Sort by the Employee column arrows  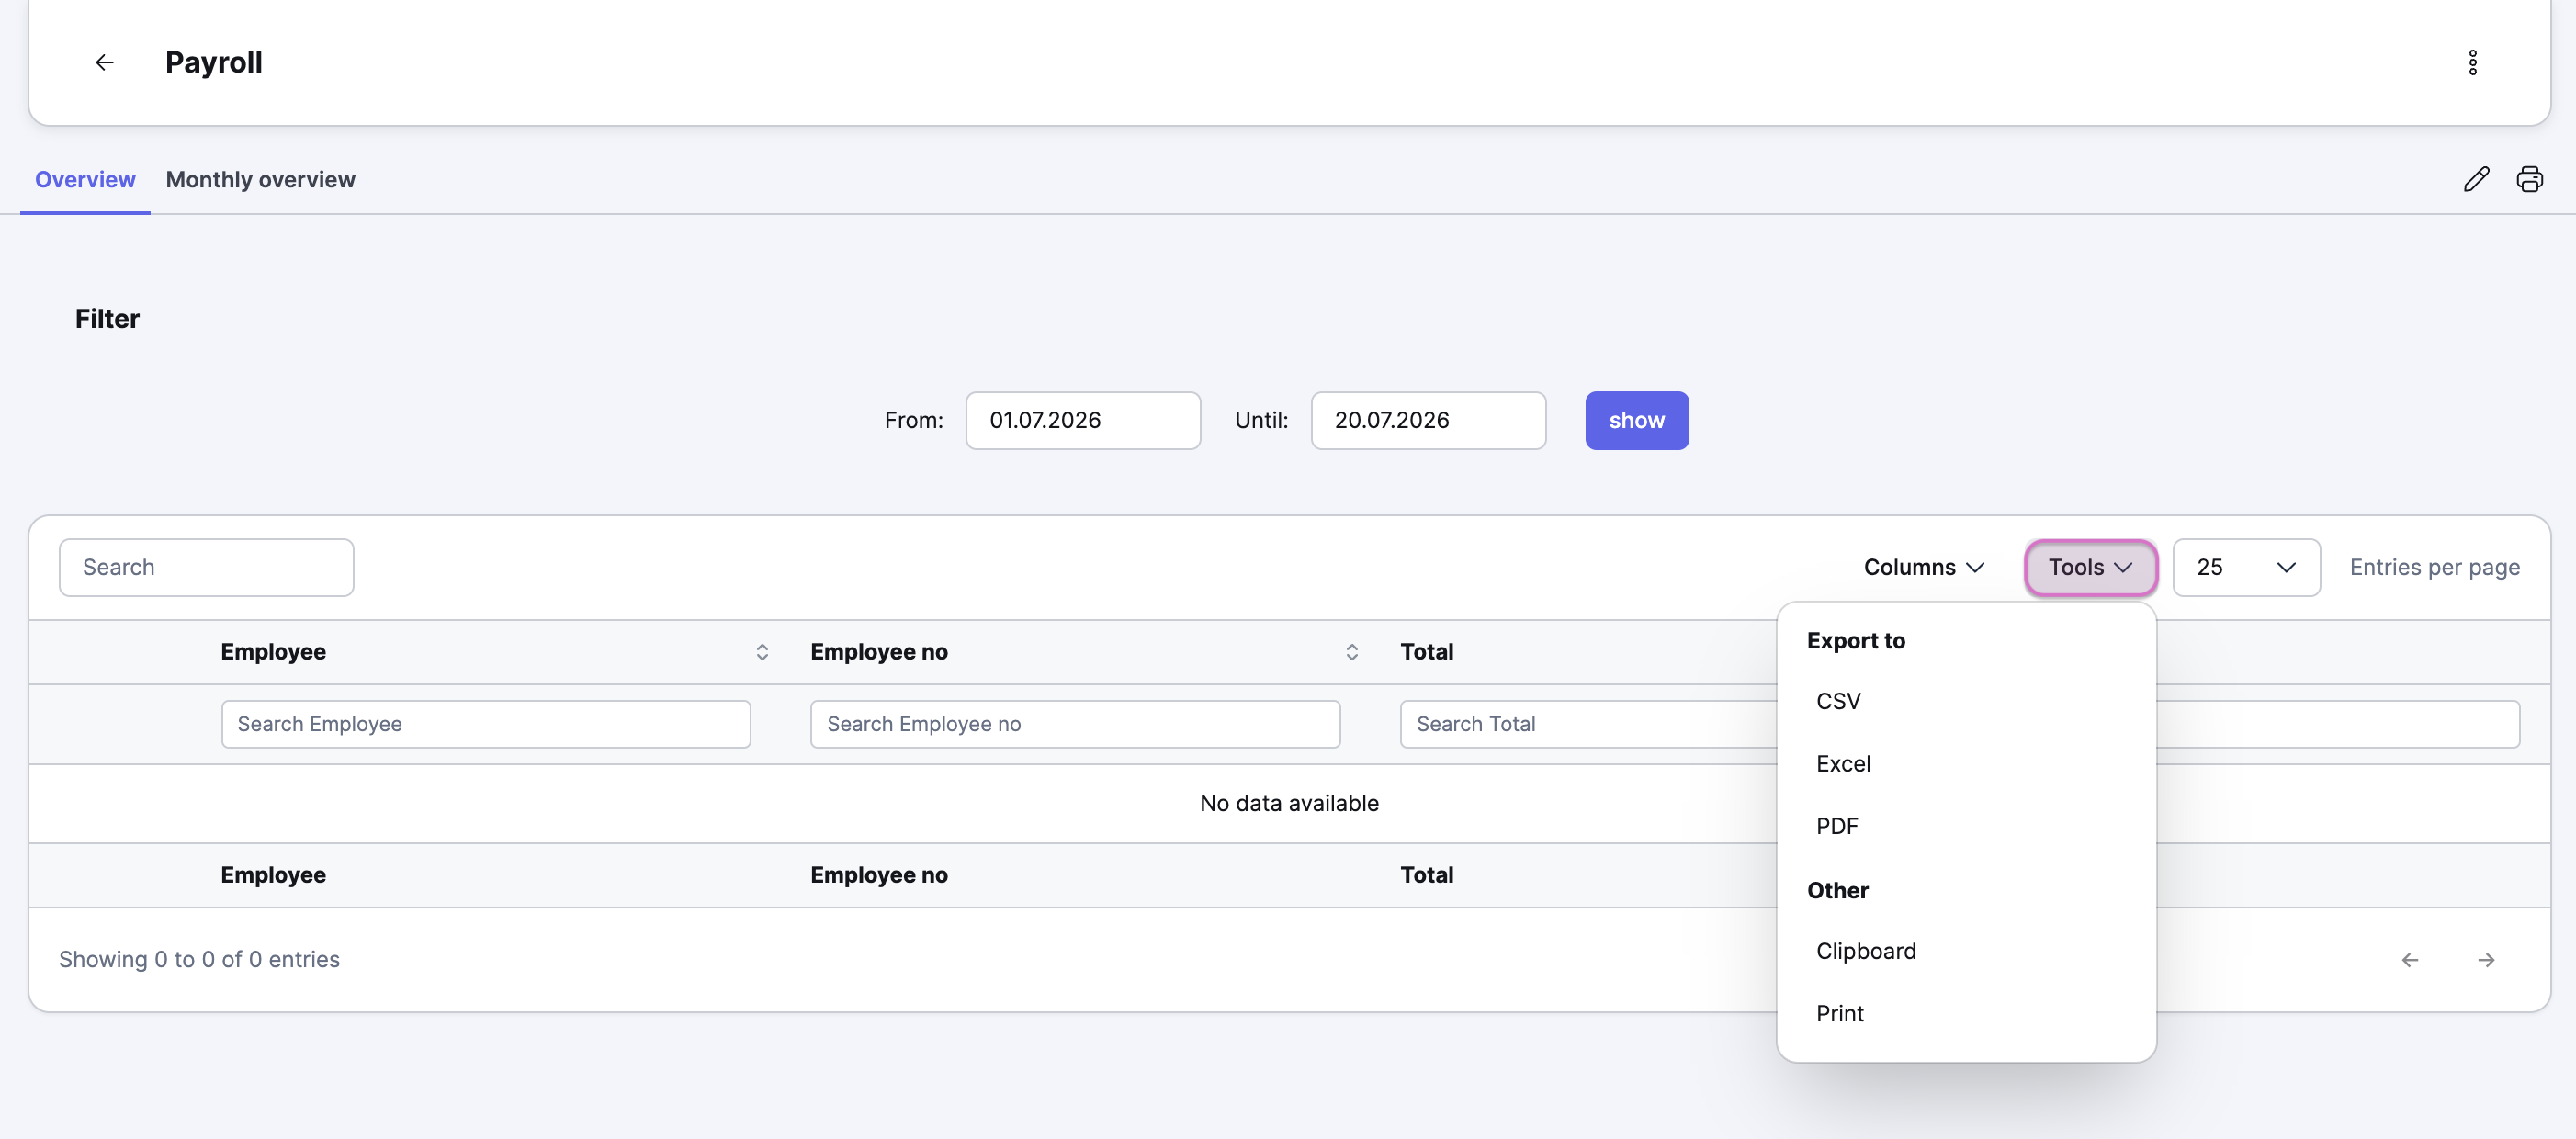click(762, 652)
